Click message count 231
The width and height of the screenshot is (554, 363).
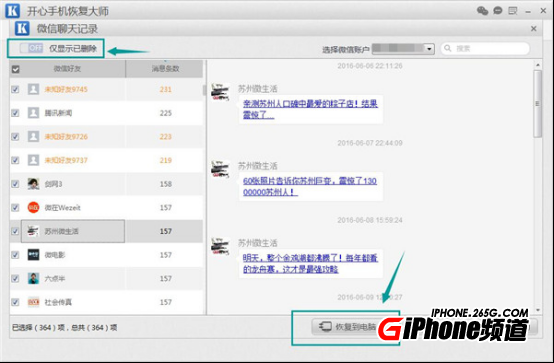(165, 89)
